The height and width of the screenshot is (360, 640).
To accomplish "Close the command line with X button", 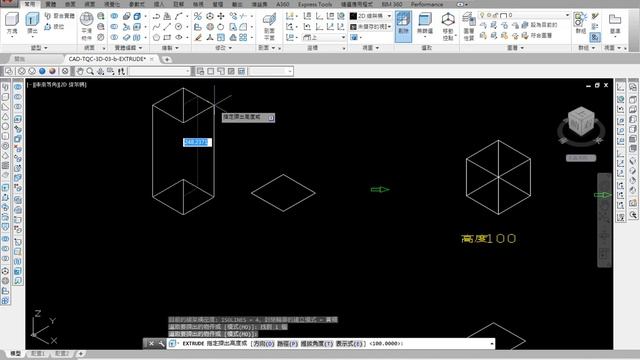I will 151,344.
